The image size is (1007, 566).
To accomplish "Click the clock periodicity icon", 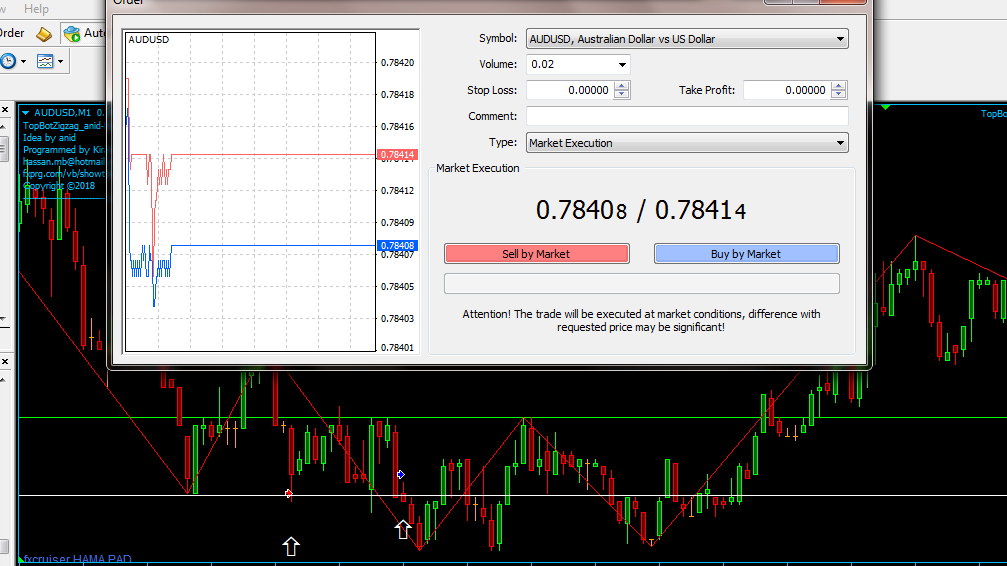I will pyautogui.click(x=9, y=61).
